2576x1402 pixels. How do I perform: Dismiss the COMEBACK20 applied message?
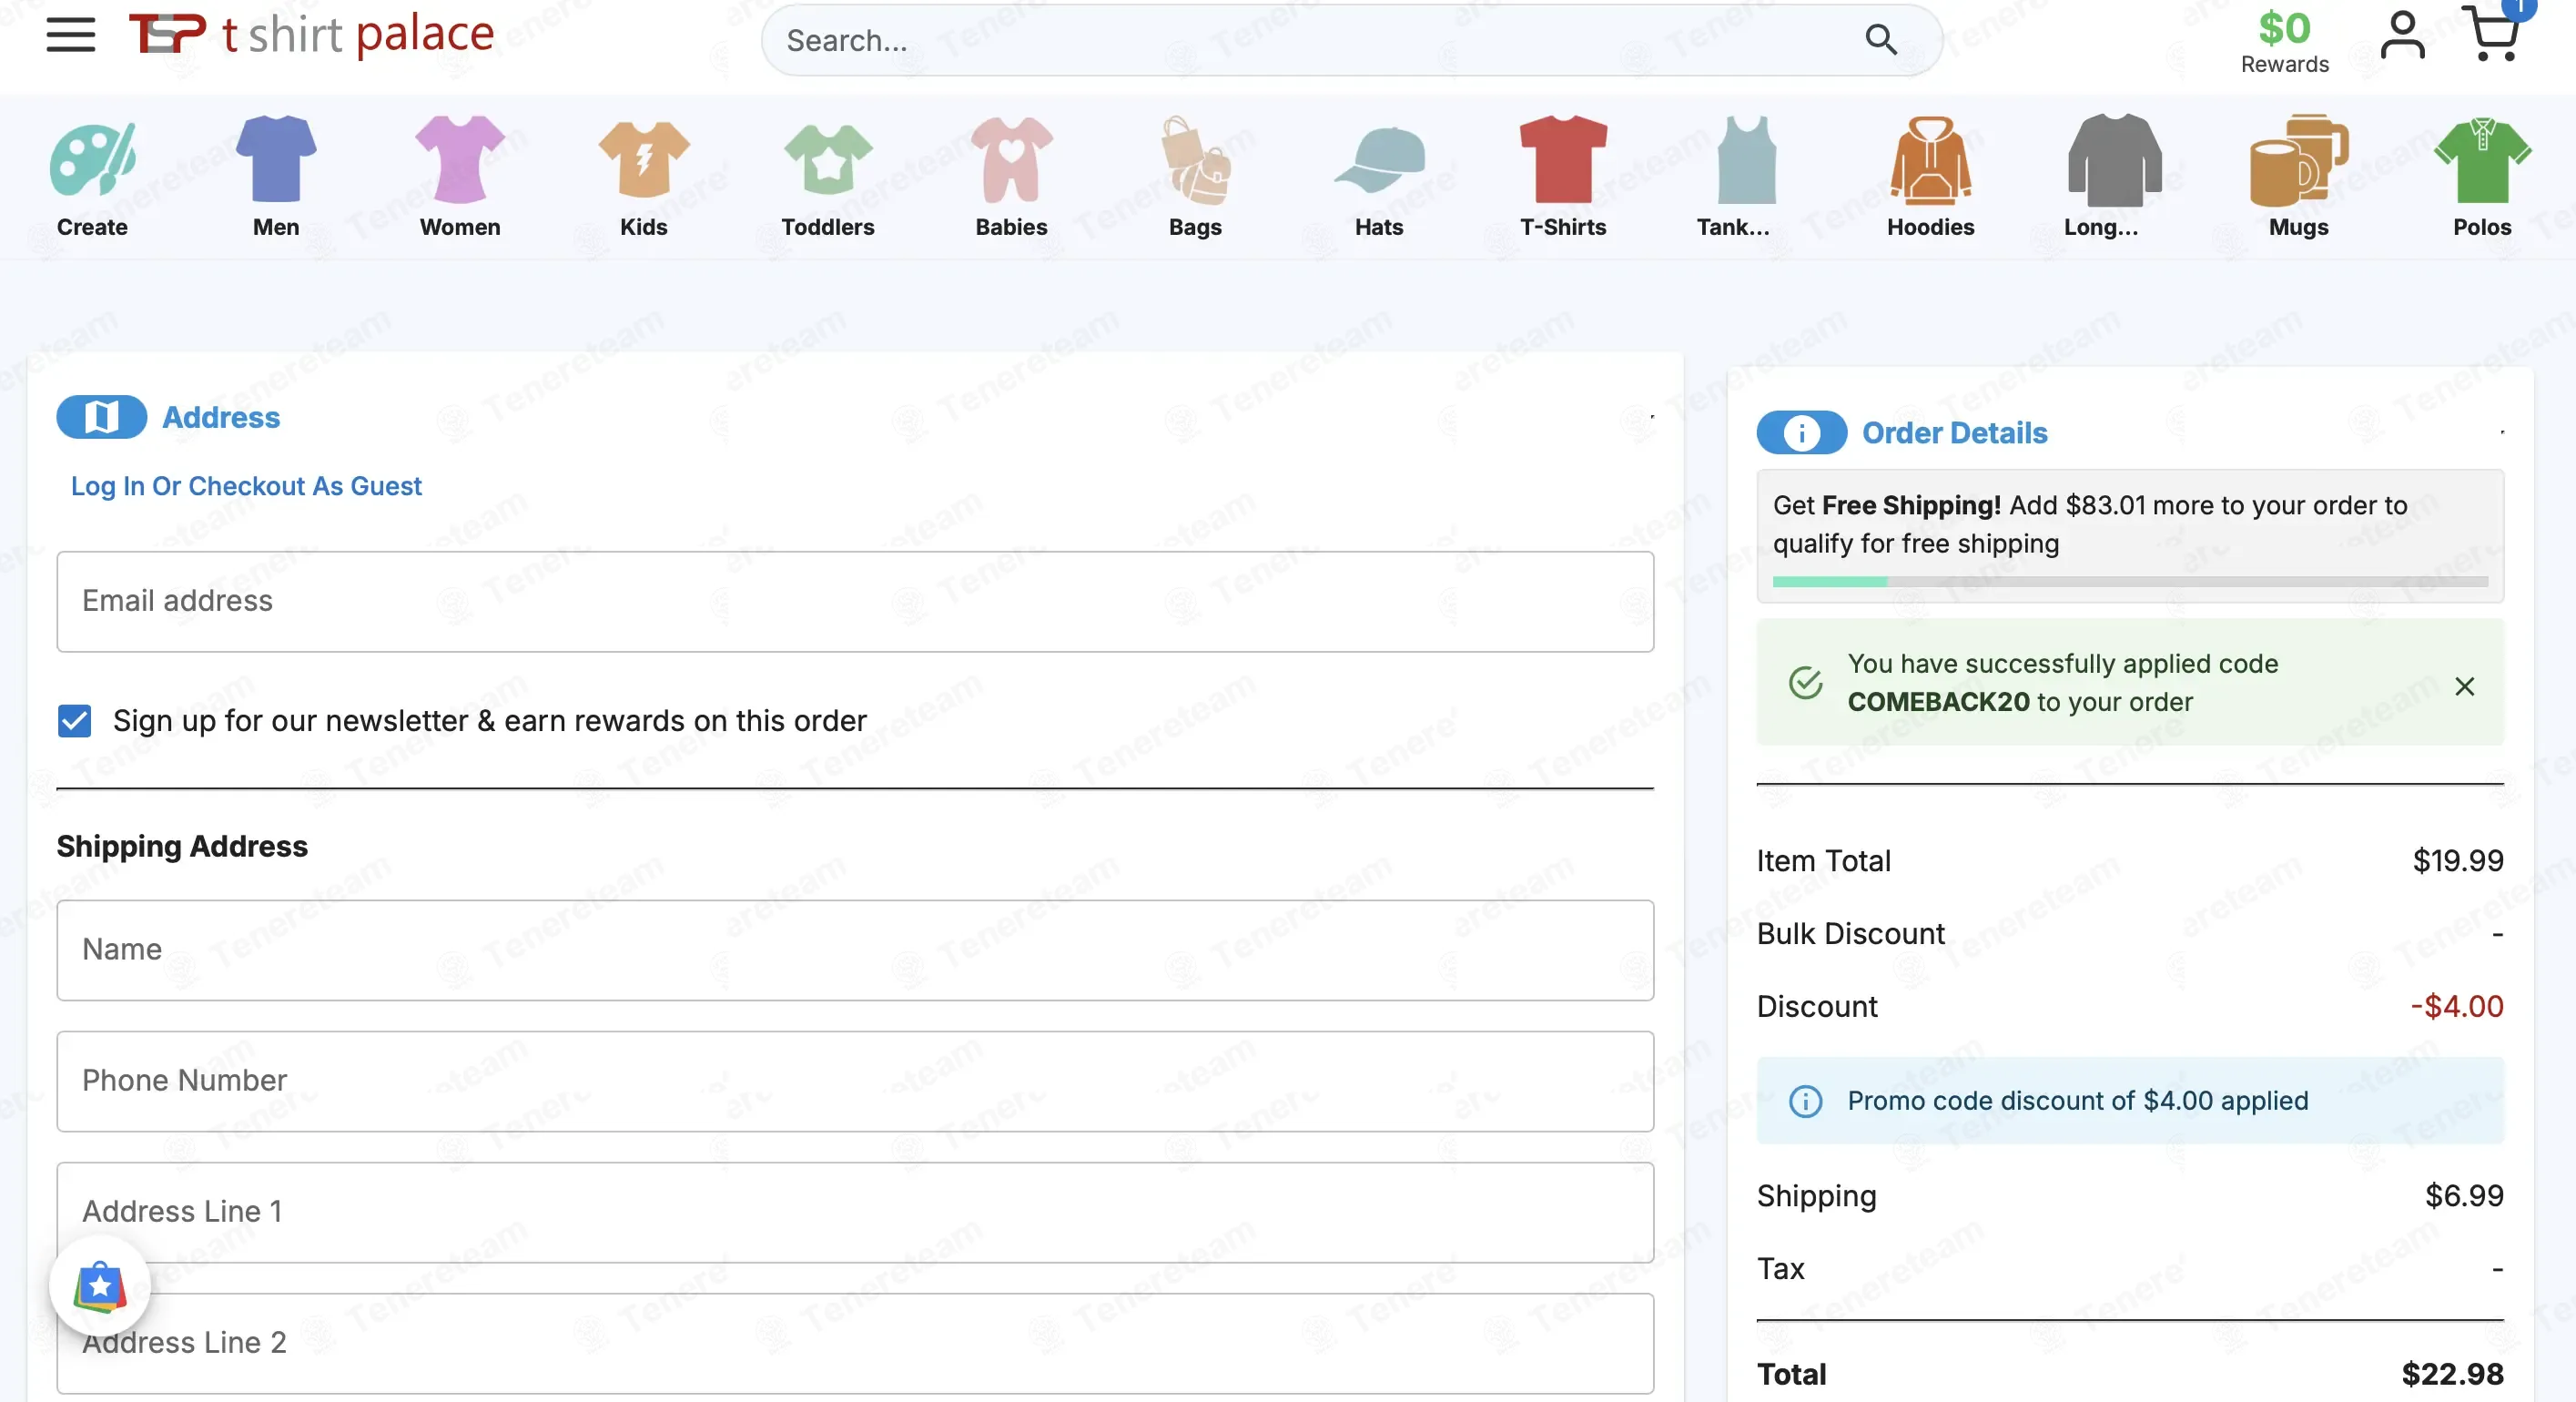coord(2464,686)
